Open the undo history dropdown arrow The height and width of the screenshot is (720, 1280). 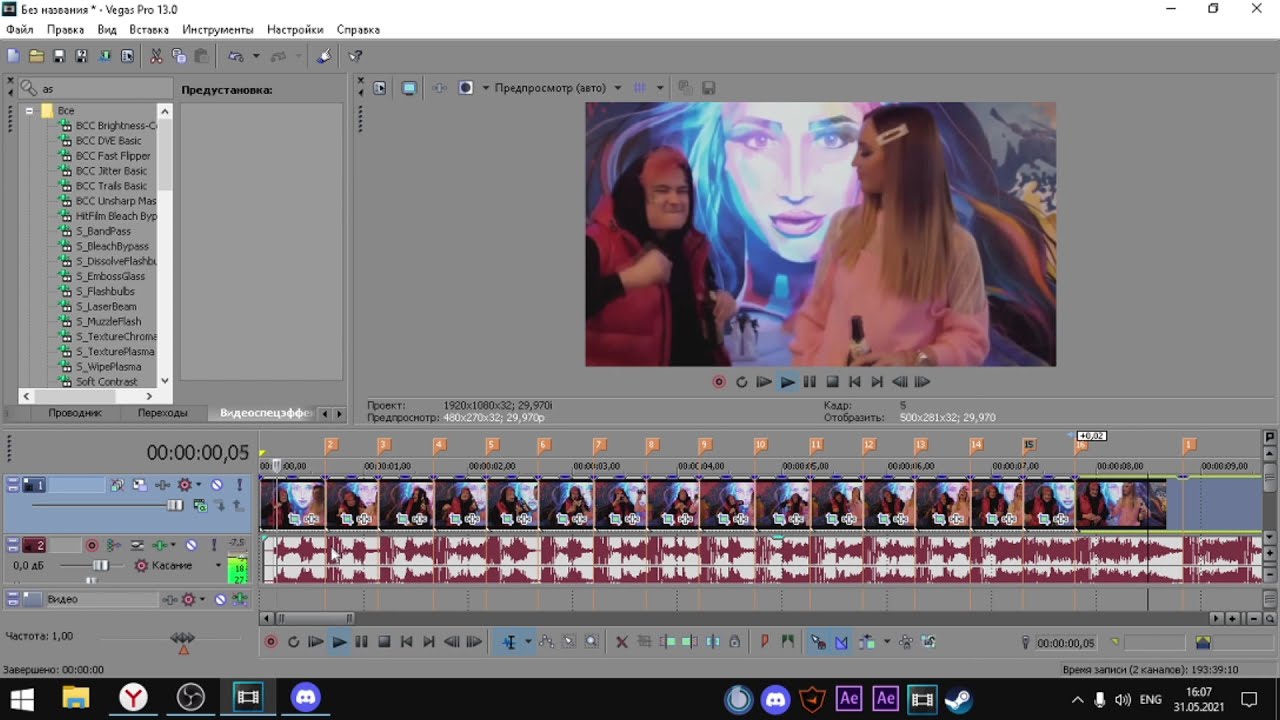tap(256, 56)
